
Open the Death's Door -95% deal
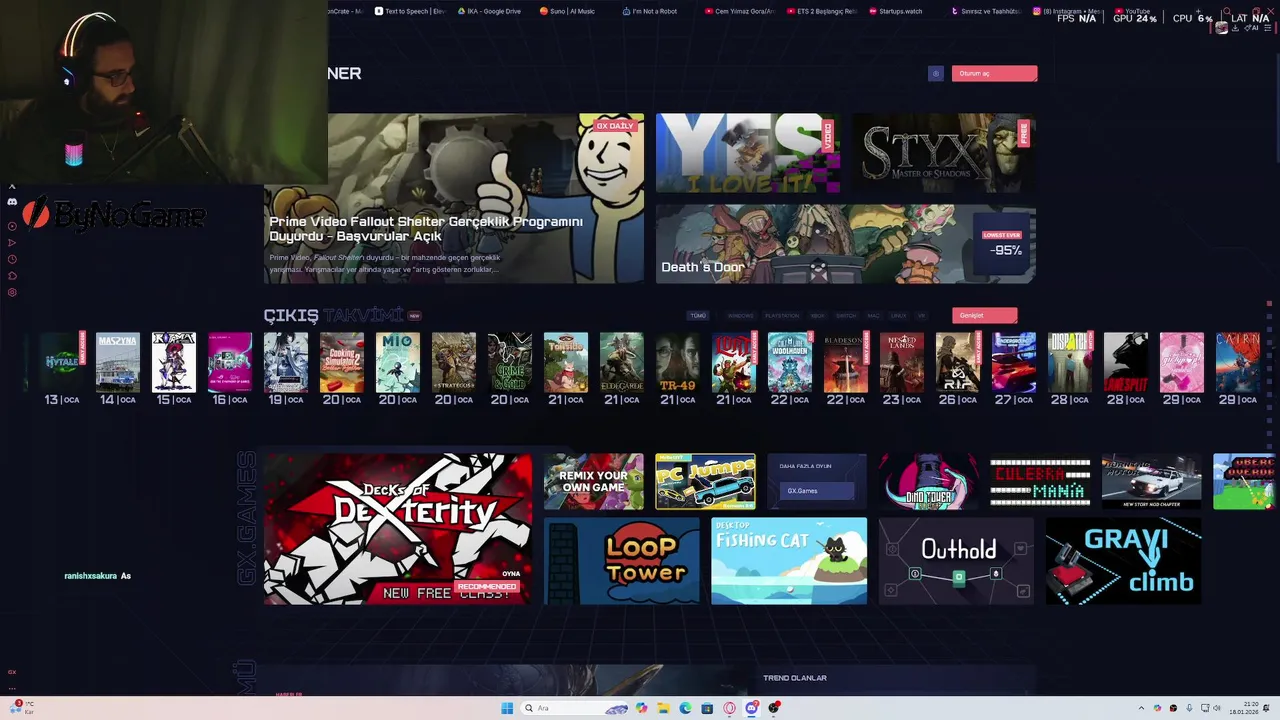pyautogui.click(x=845, y=244)
